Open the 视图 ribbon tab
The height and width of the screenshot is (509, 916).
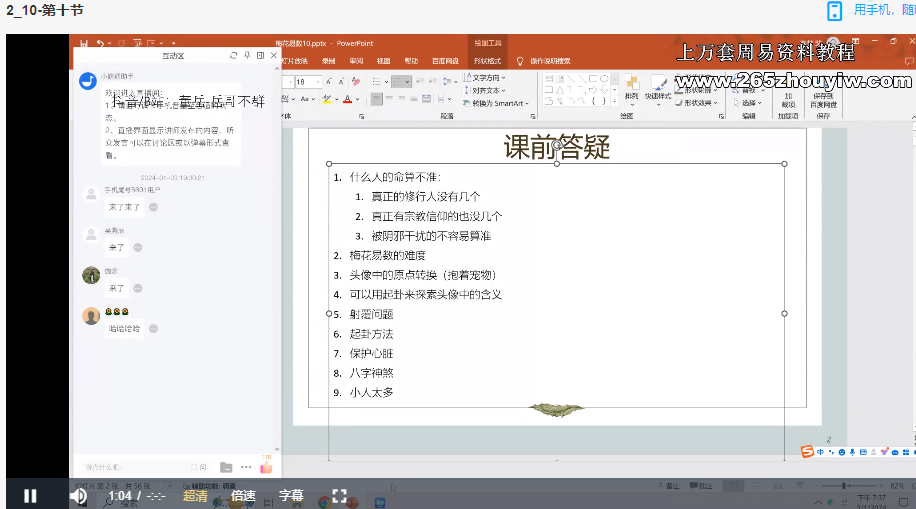[x=383, y=61]
